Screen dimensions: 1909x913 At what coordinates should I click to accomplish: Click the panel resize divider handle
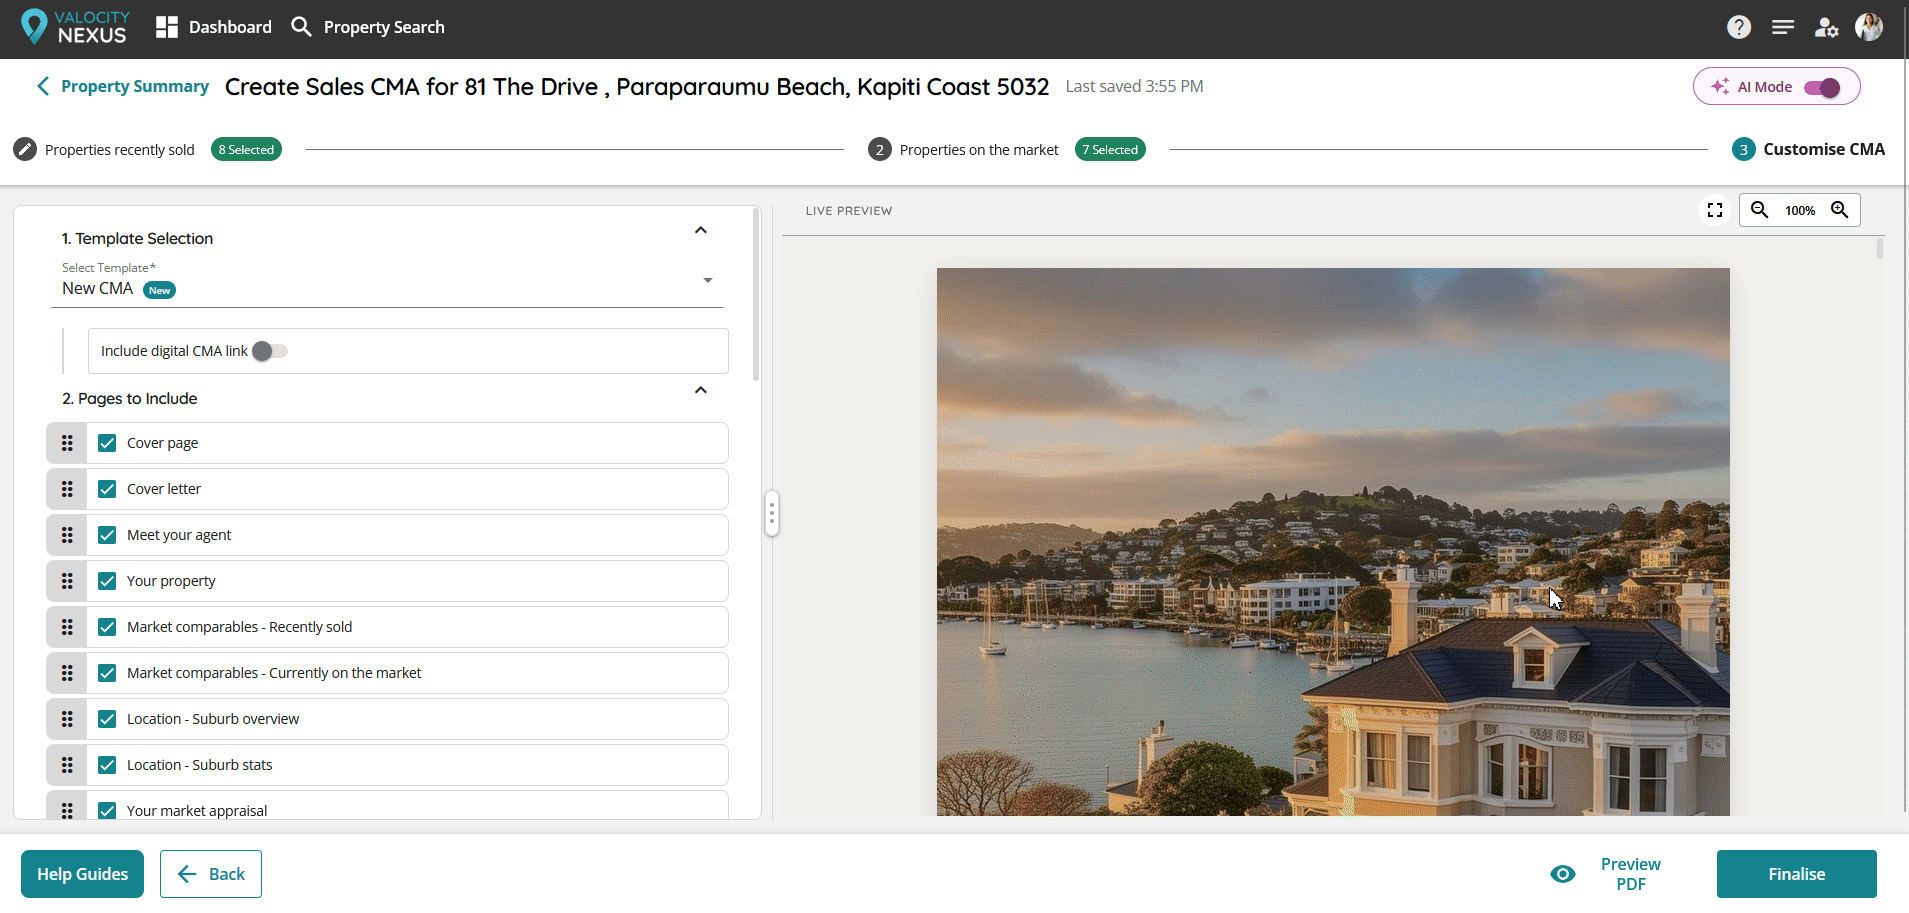pyautogui.click(x=772, y=514)
